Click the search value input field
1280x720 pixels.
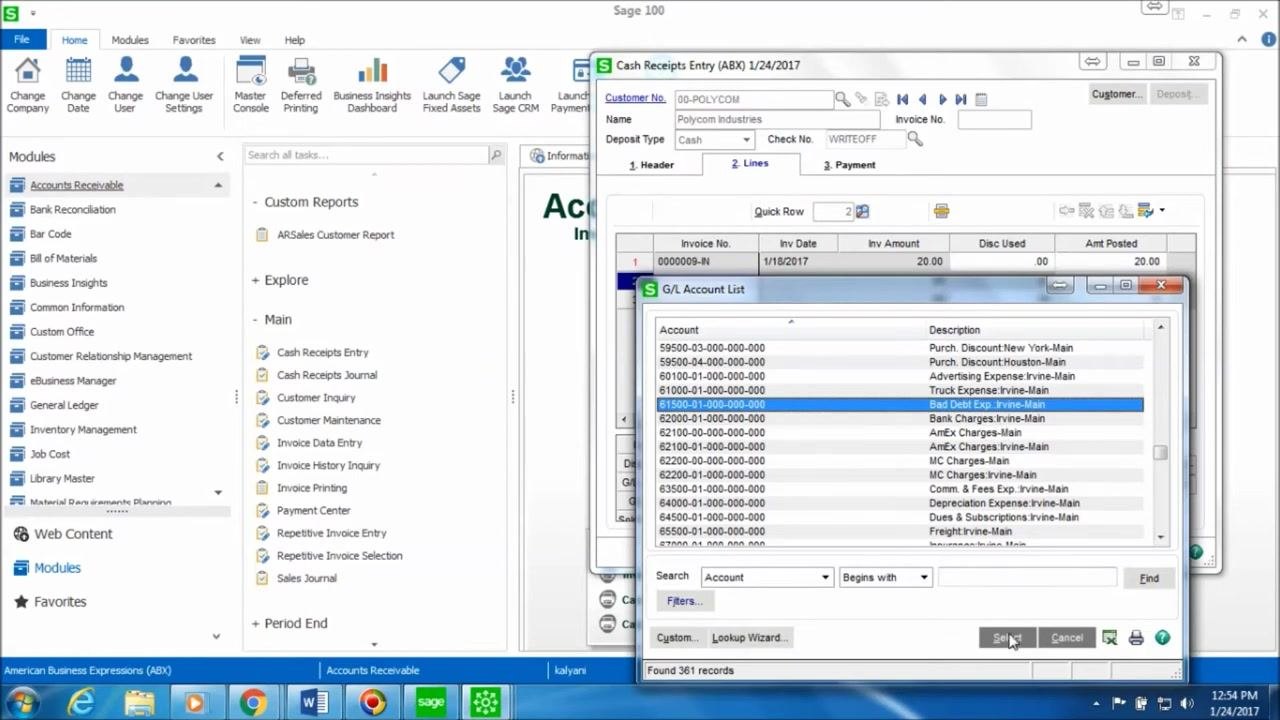click(x=1027, y=577)
